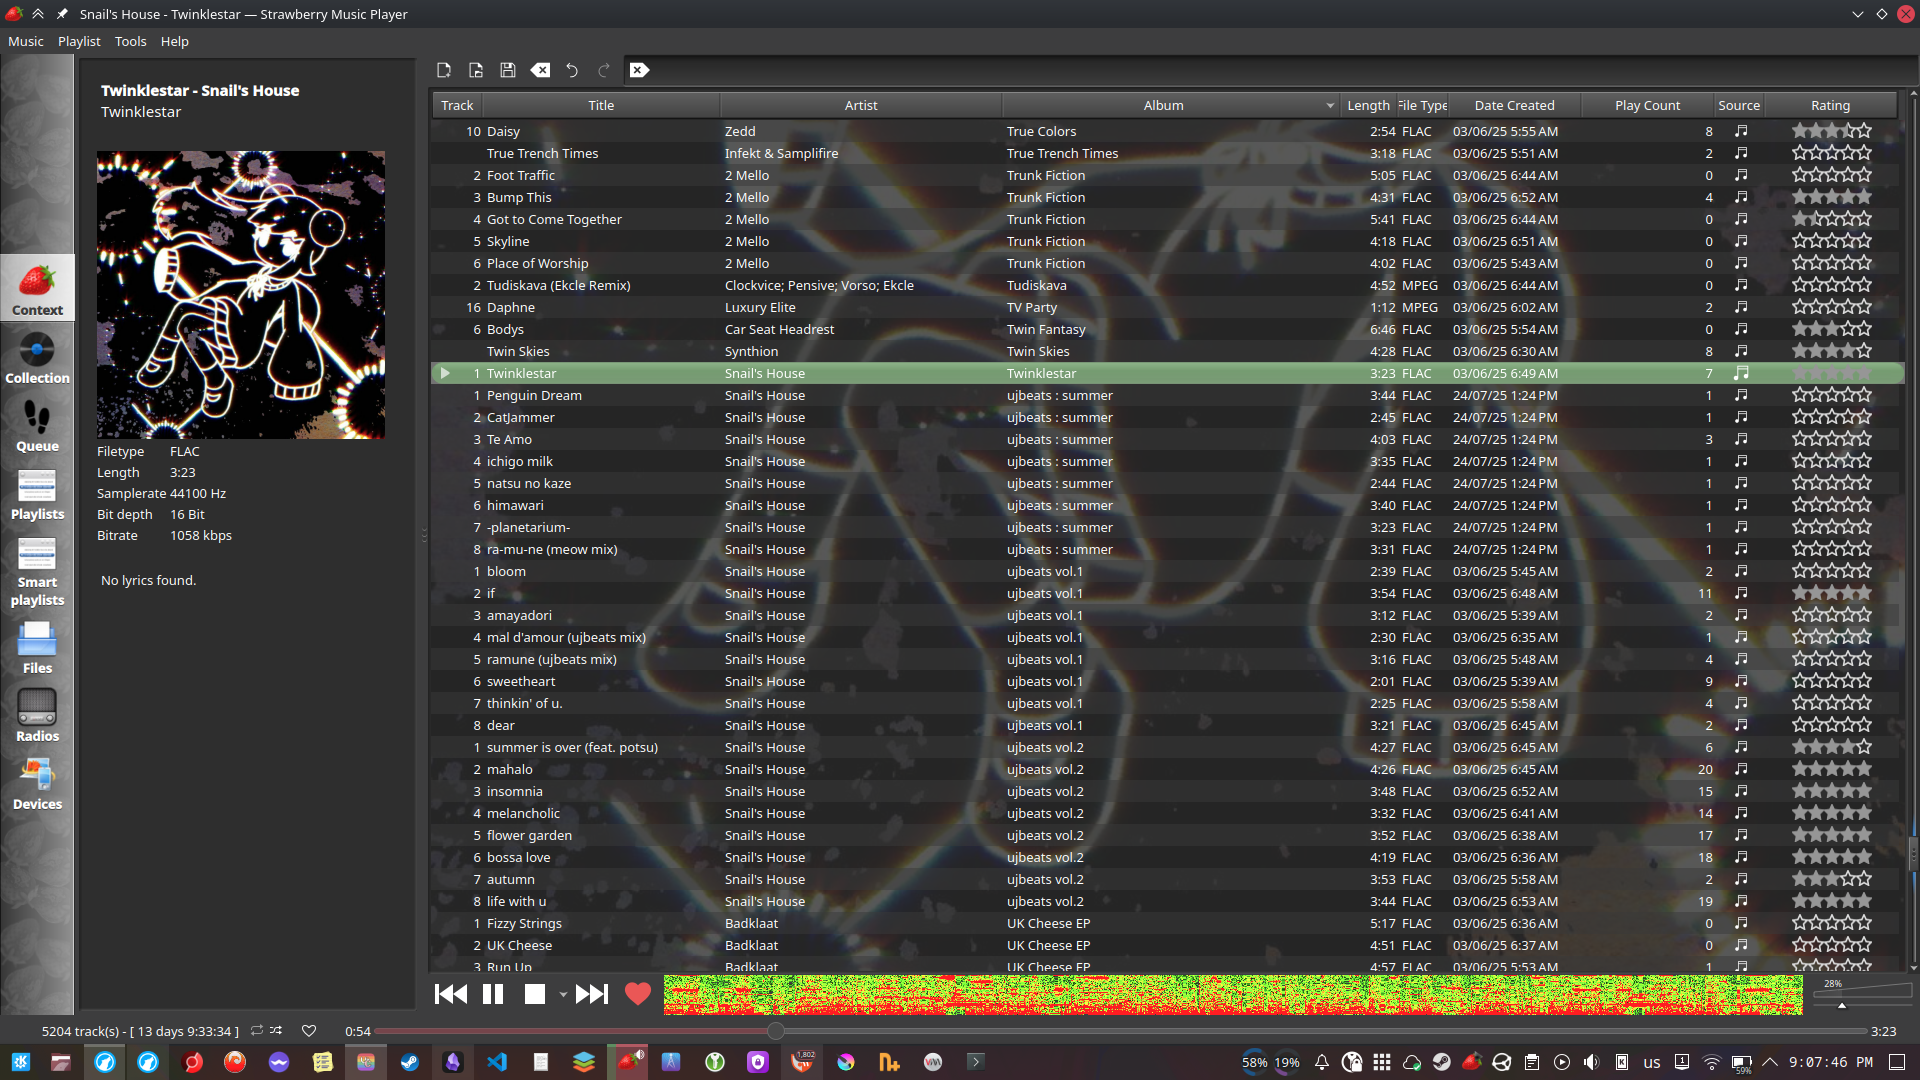Click the load playlist icon
Viewport: 1920px width, 1080px height.
(476, 70)
